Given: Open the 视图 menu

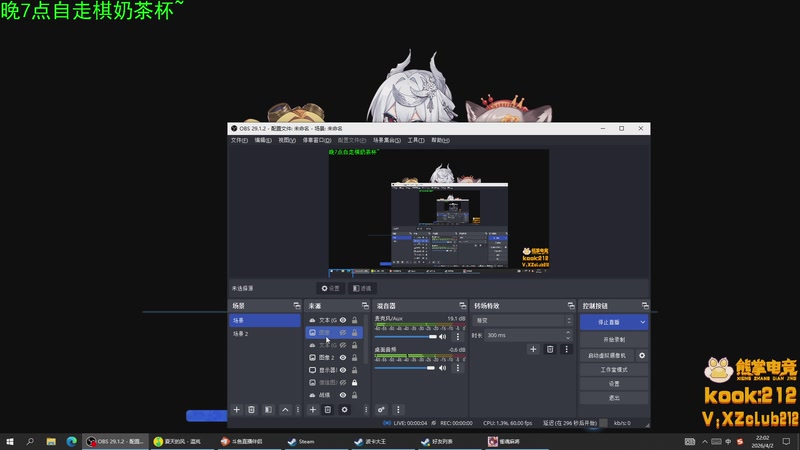Looking at the screenshot, I should coord(287,140).
